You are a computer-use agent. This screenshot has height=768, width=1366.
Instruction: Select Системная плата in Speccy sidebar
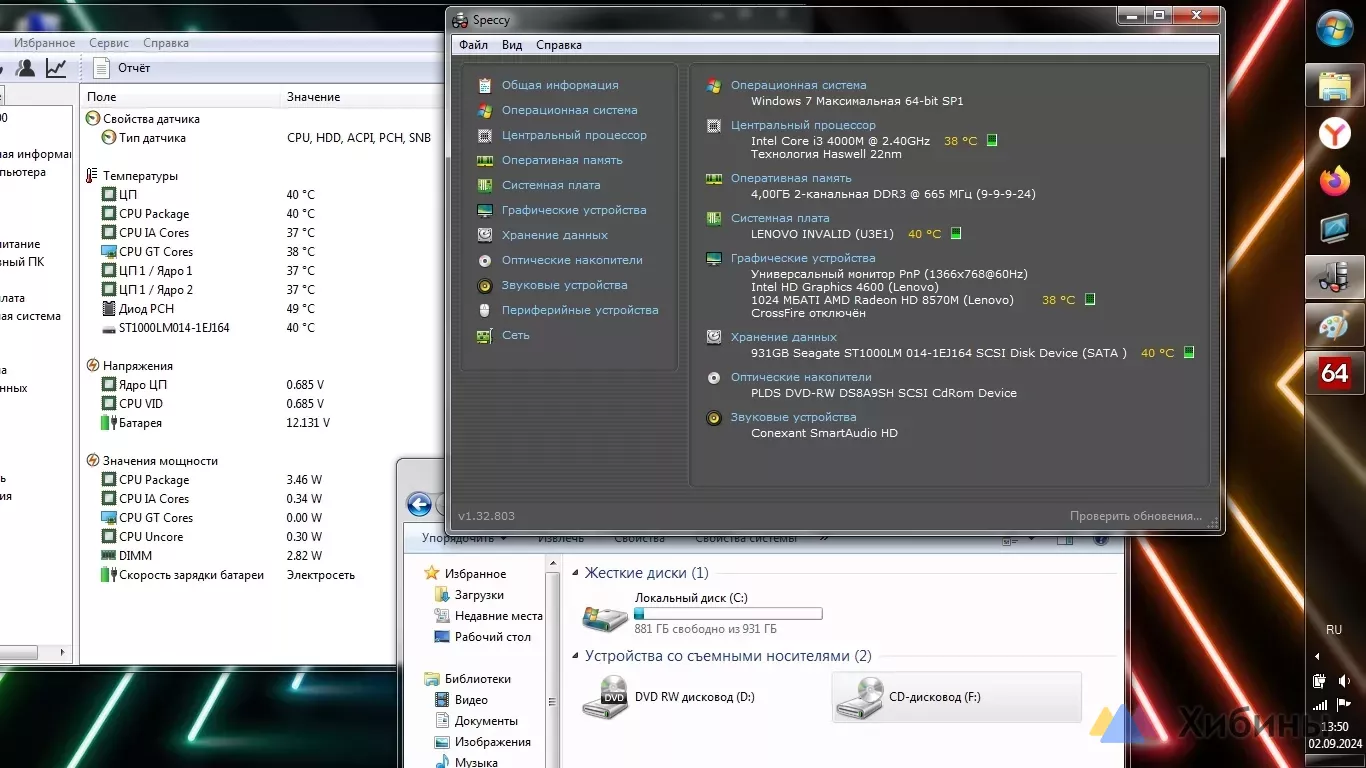pyautogui.click(x=551, y=185)
